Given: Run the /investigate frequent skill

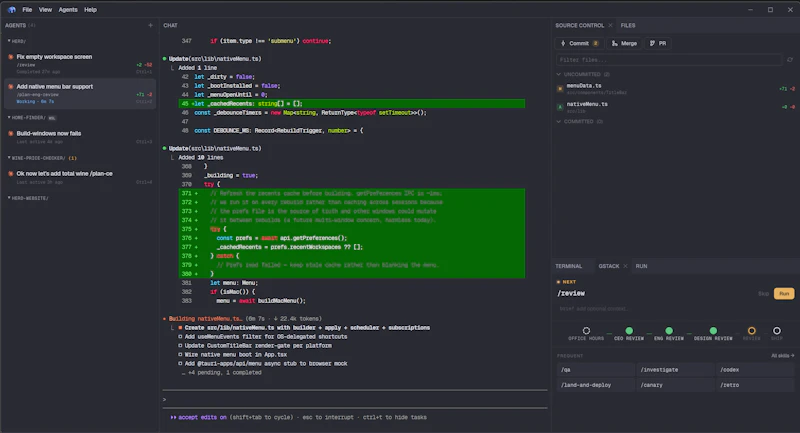Looking at the screenshot, I should [674, 370].
